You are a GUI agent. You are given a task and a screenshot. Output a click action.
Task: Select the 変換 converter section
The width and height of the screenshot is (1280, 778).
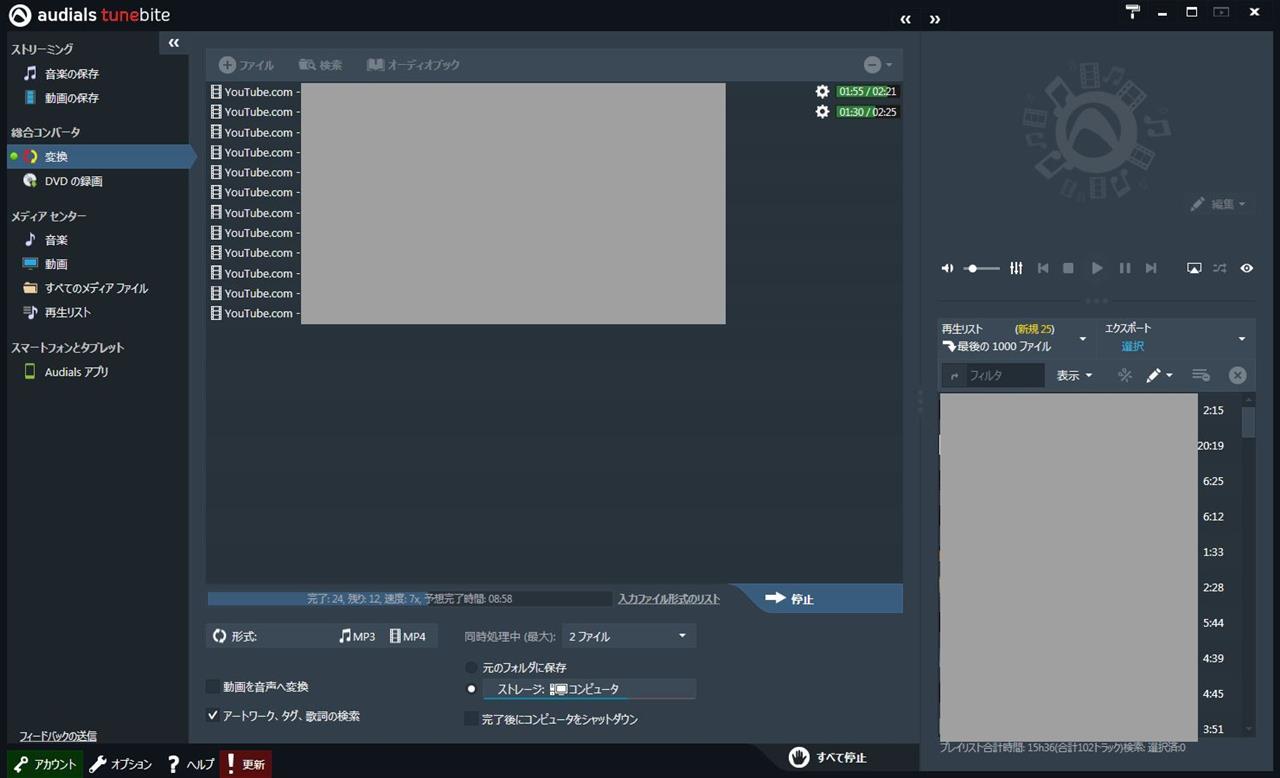(x=102, y=157)
